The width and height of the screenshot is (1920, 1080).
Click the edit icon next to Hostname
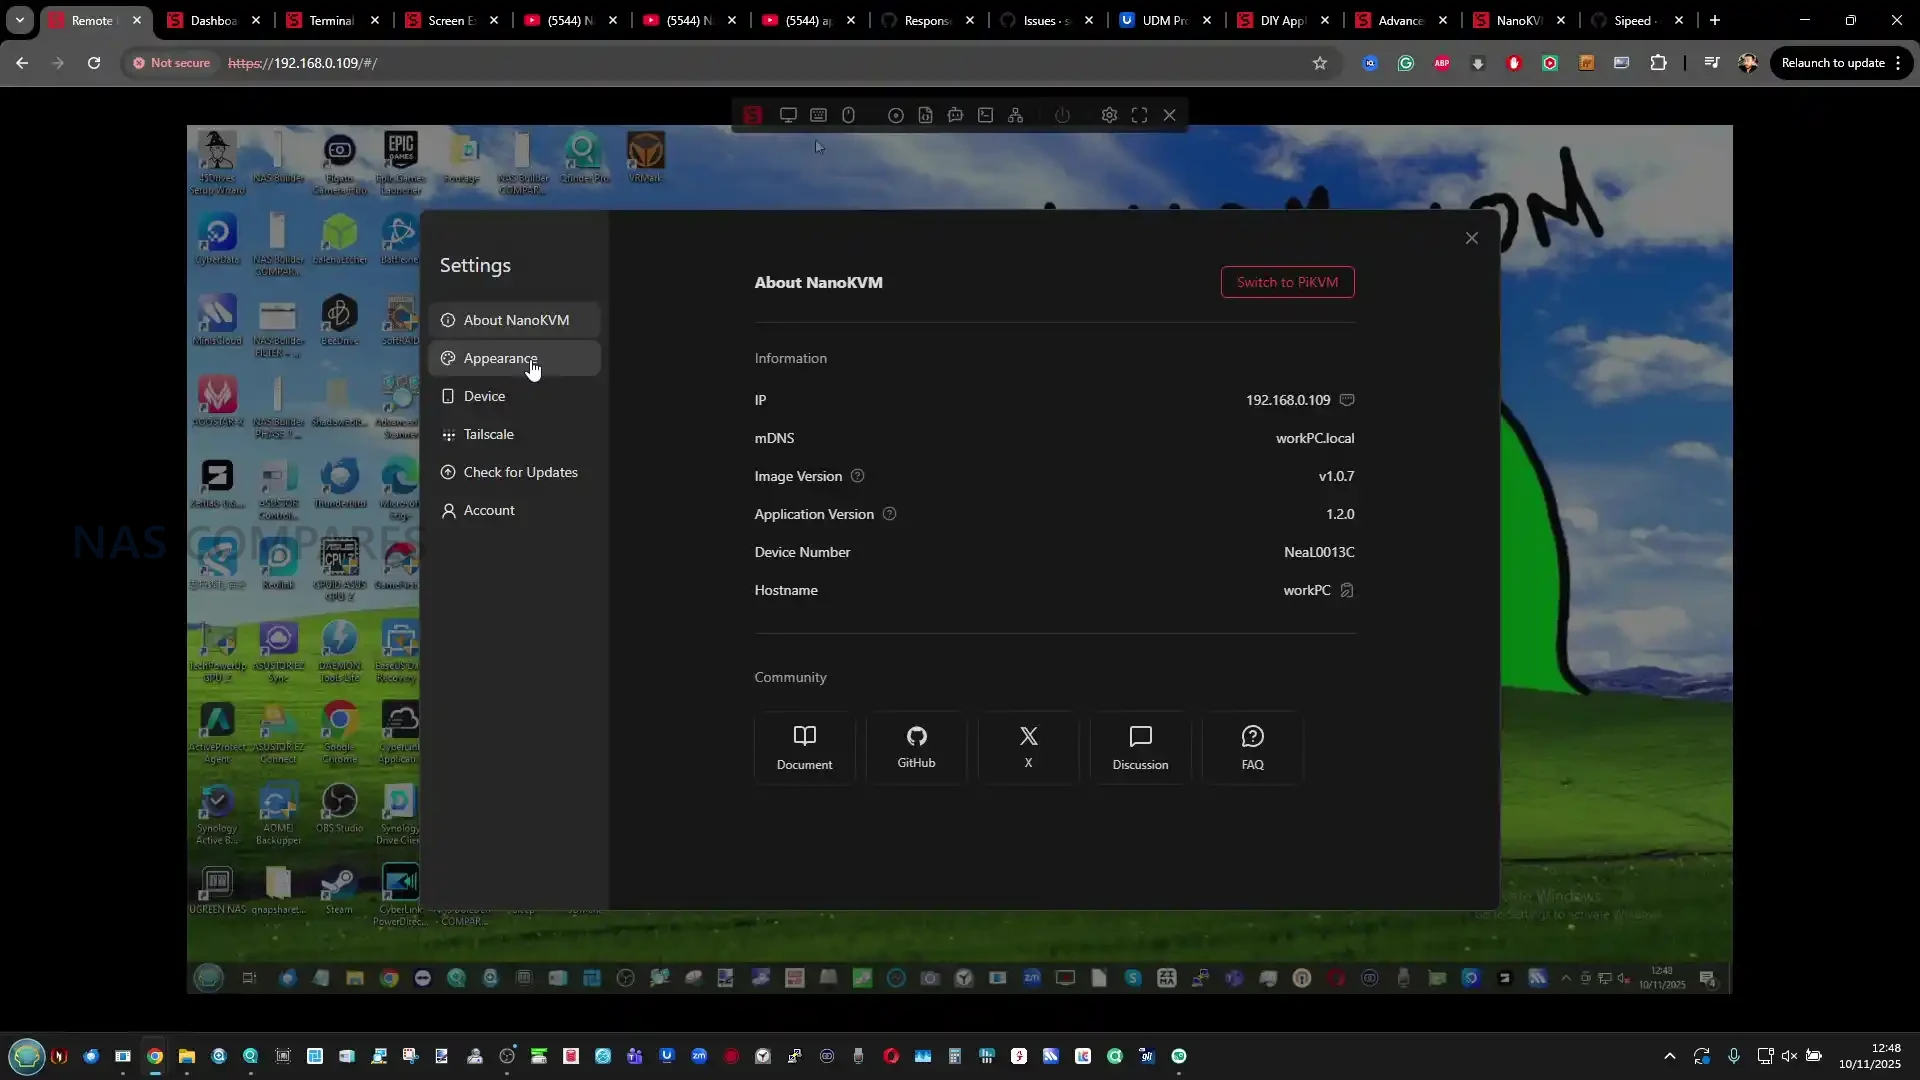tap(1347, 590)
